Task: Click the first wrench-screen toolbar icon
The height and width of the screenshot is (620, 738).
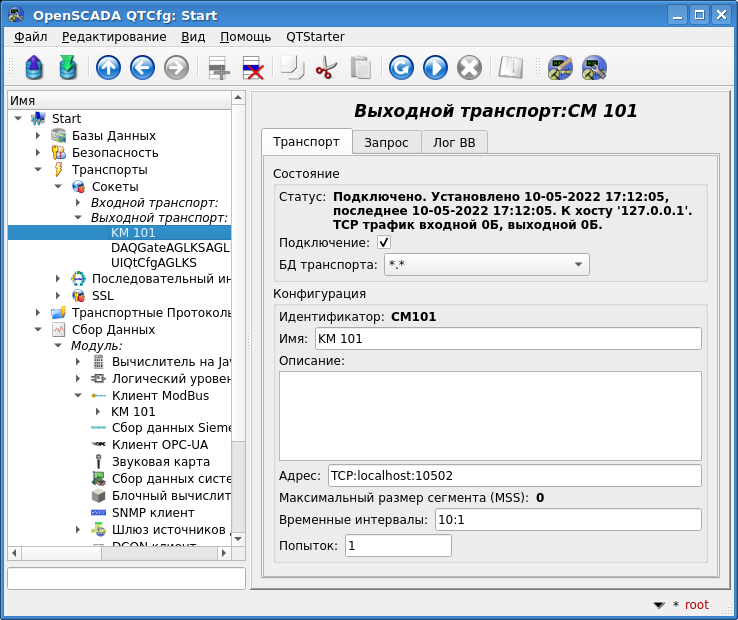Action: coord(560,67)
